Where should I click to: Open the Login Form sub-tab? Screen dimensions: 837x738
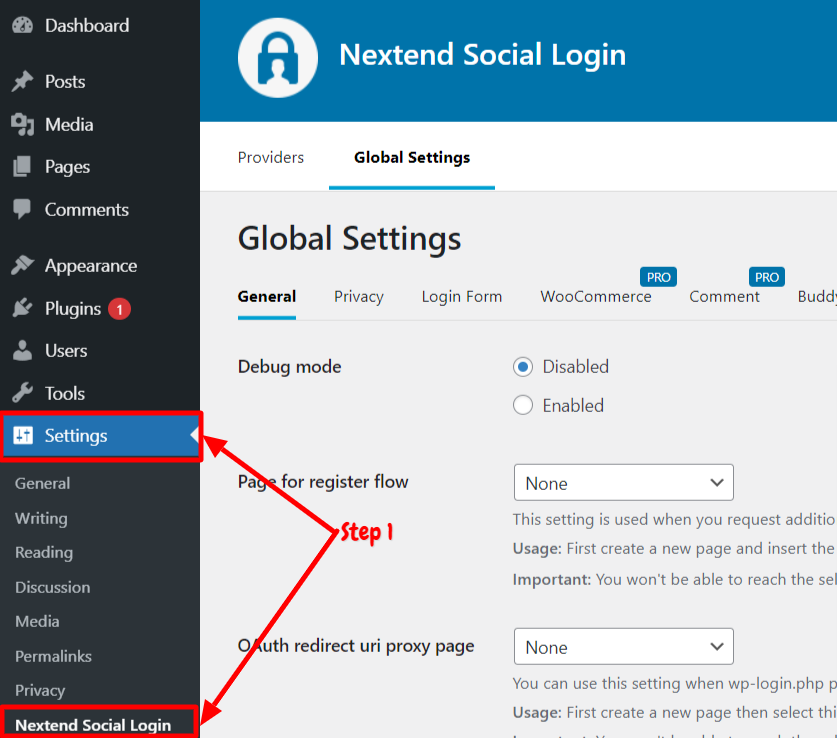coord(462,297)
